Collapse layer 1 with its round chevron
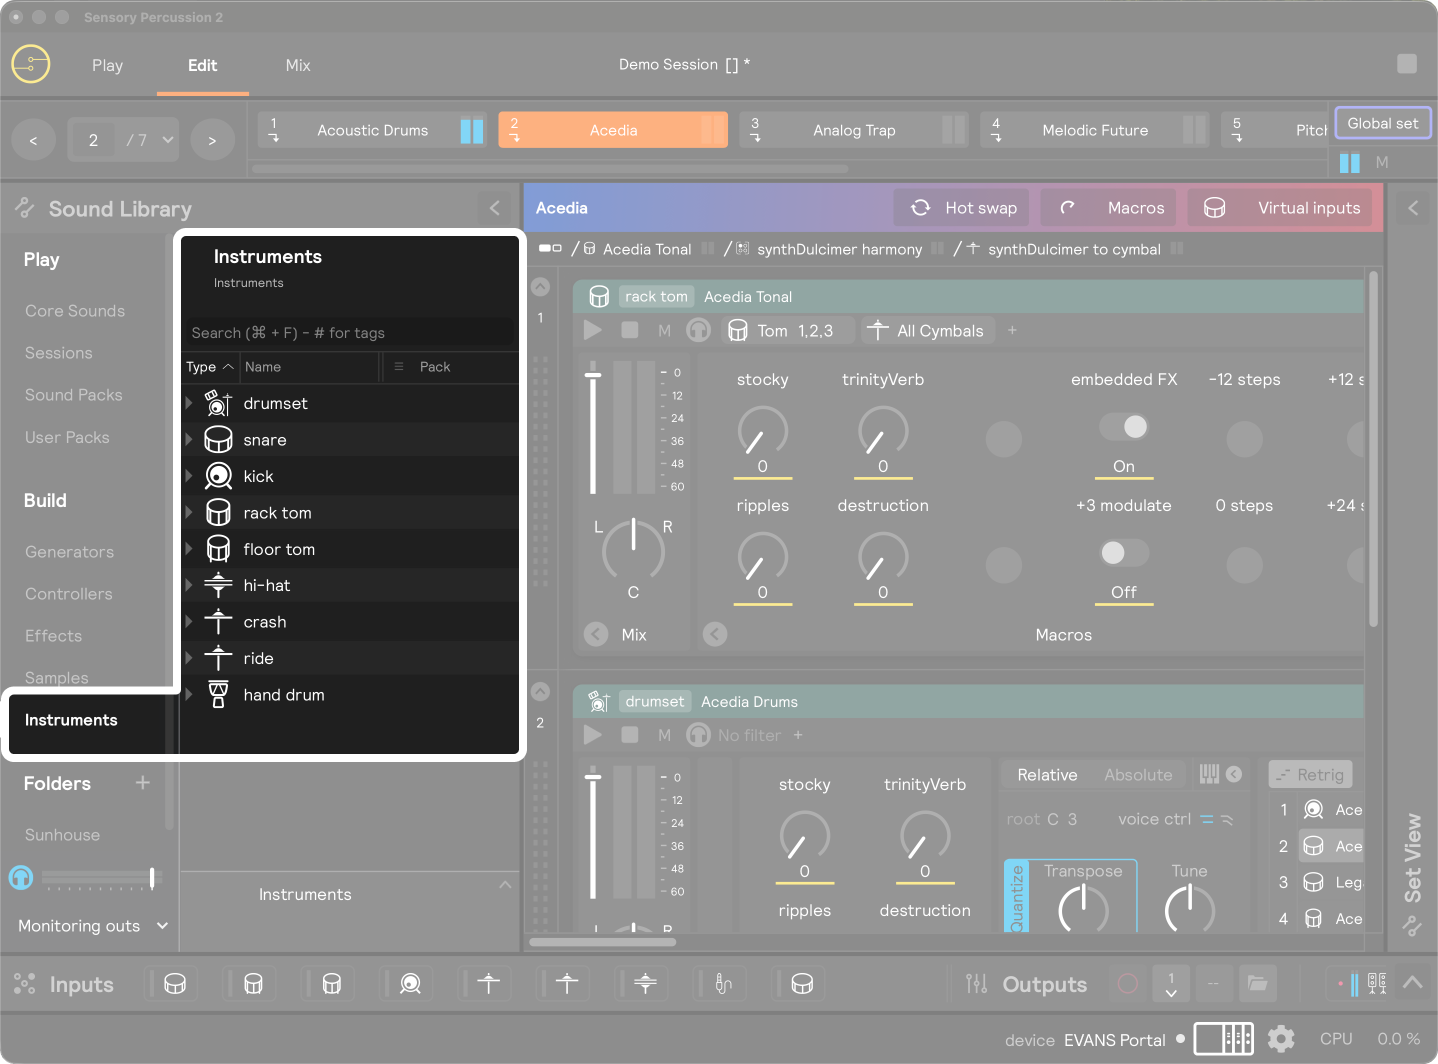 click(x=541, y=287)
